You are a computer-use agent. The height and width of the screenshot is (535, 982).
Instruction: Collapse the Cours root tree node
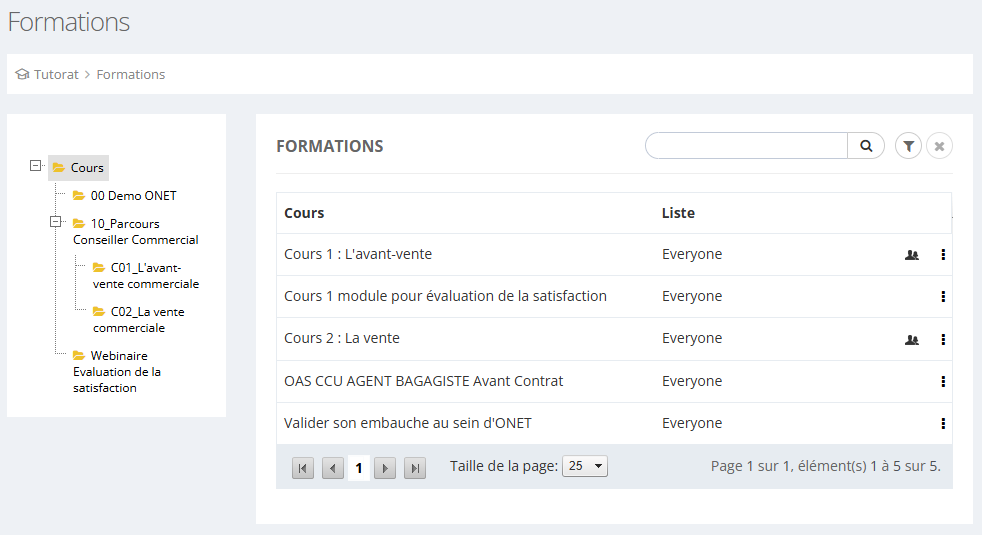[37, 166]
